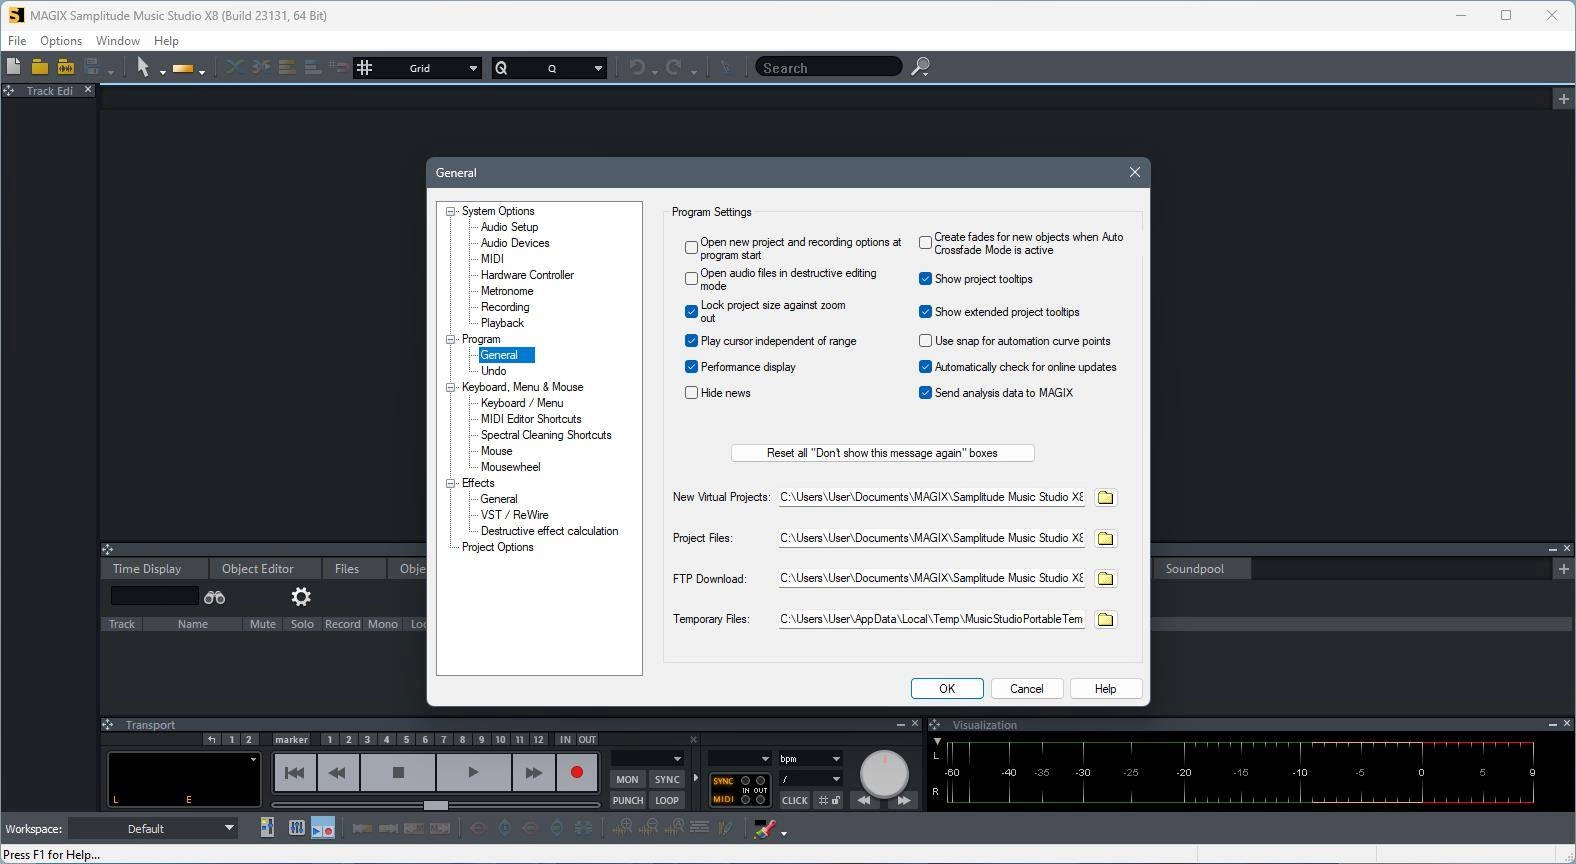Enable Create fades for new objects checkbox
This screenshot has height=864, width=1576.
pyautogui.click(x=925, y=243)
